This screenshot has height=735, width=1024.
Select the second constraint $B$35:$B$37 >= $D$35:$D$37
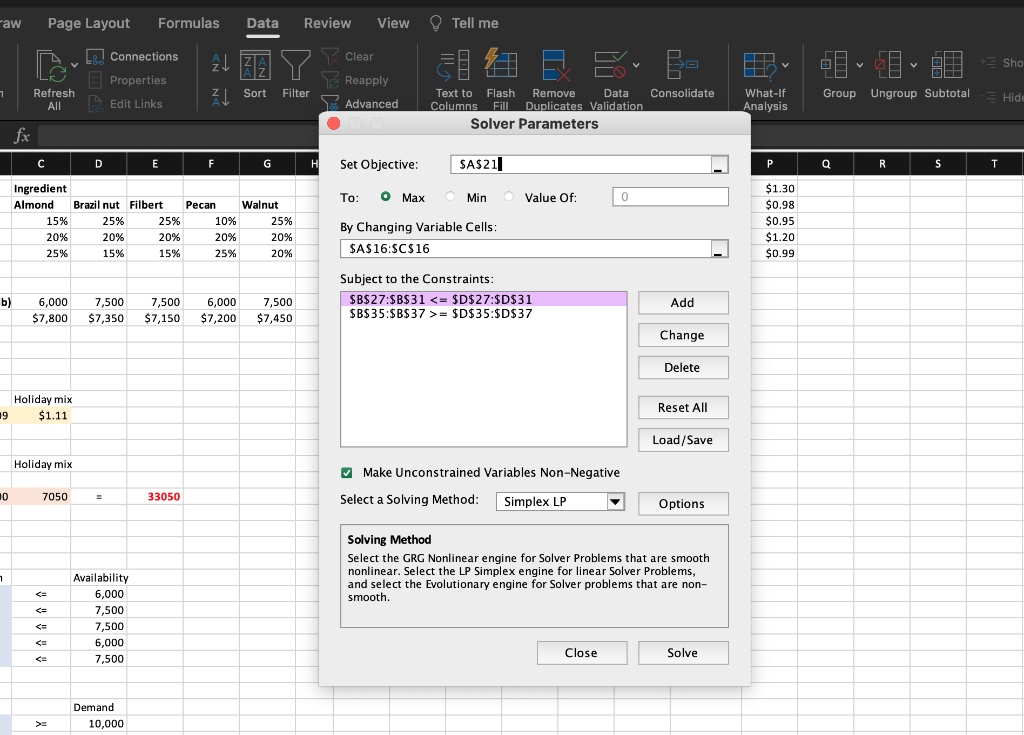coord(440,314)
